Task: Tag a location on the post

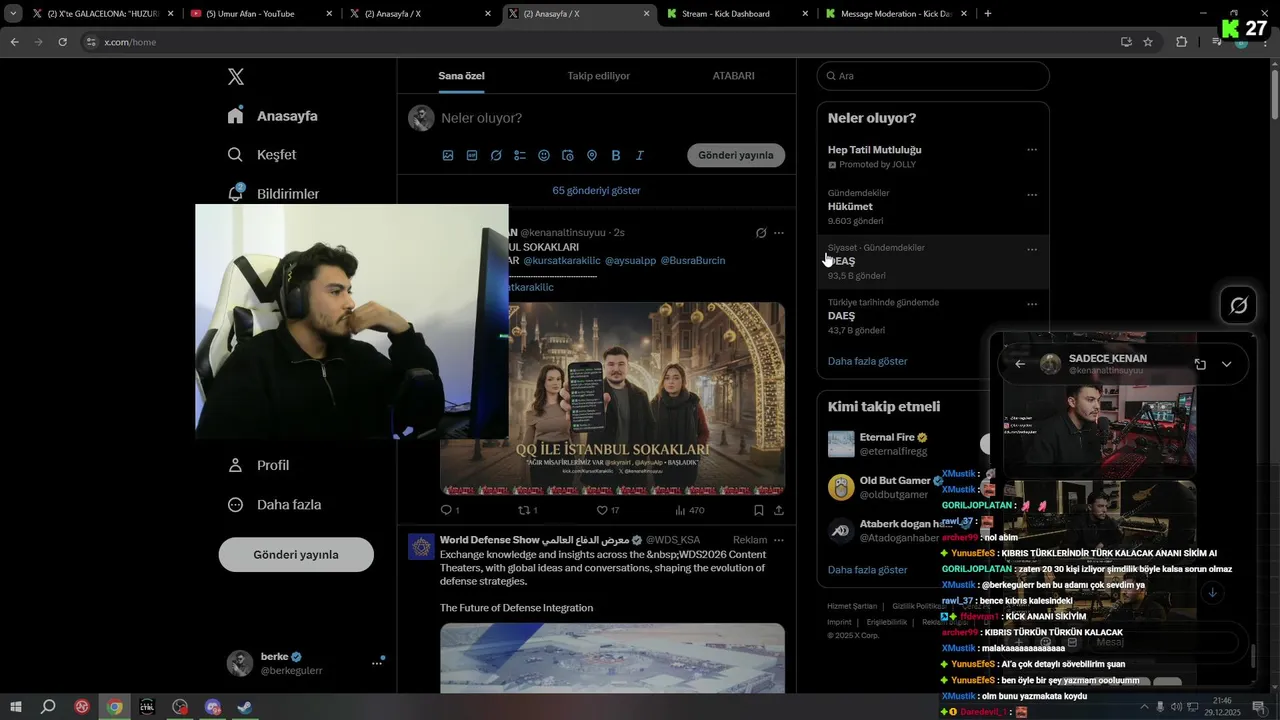Action: click(592, 155)
